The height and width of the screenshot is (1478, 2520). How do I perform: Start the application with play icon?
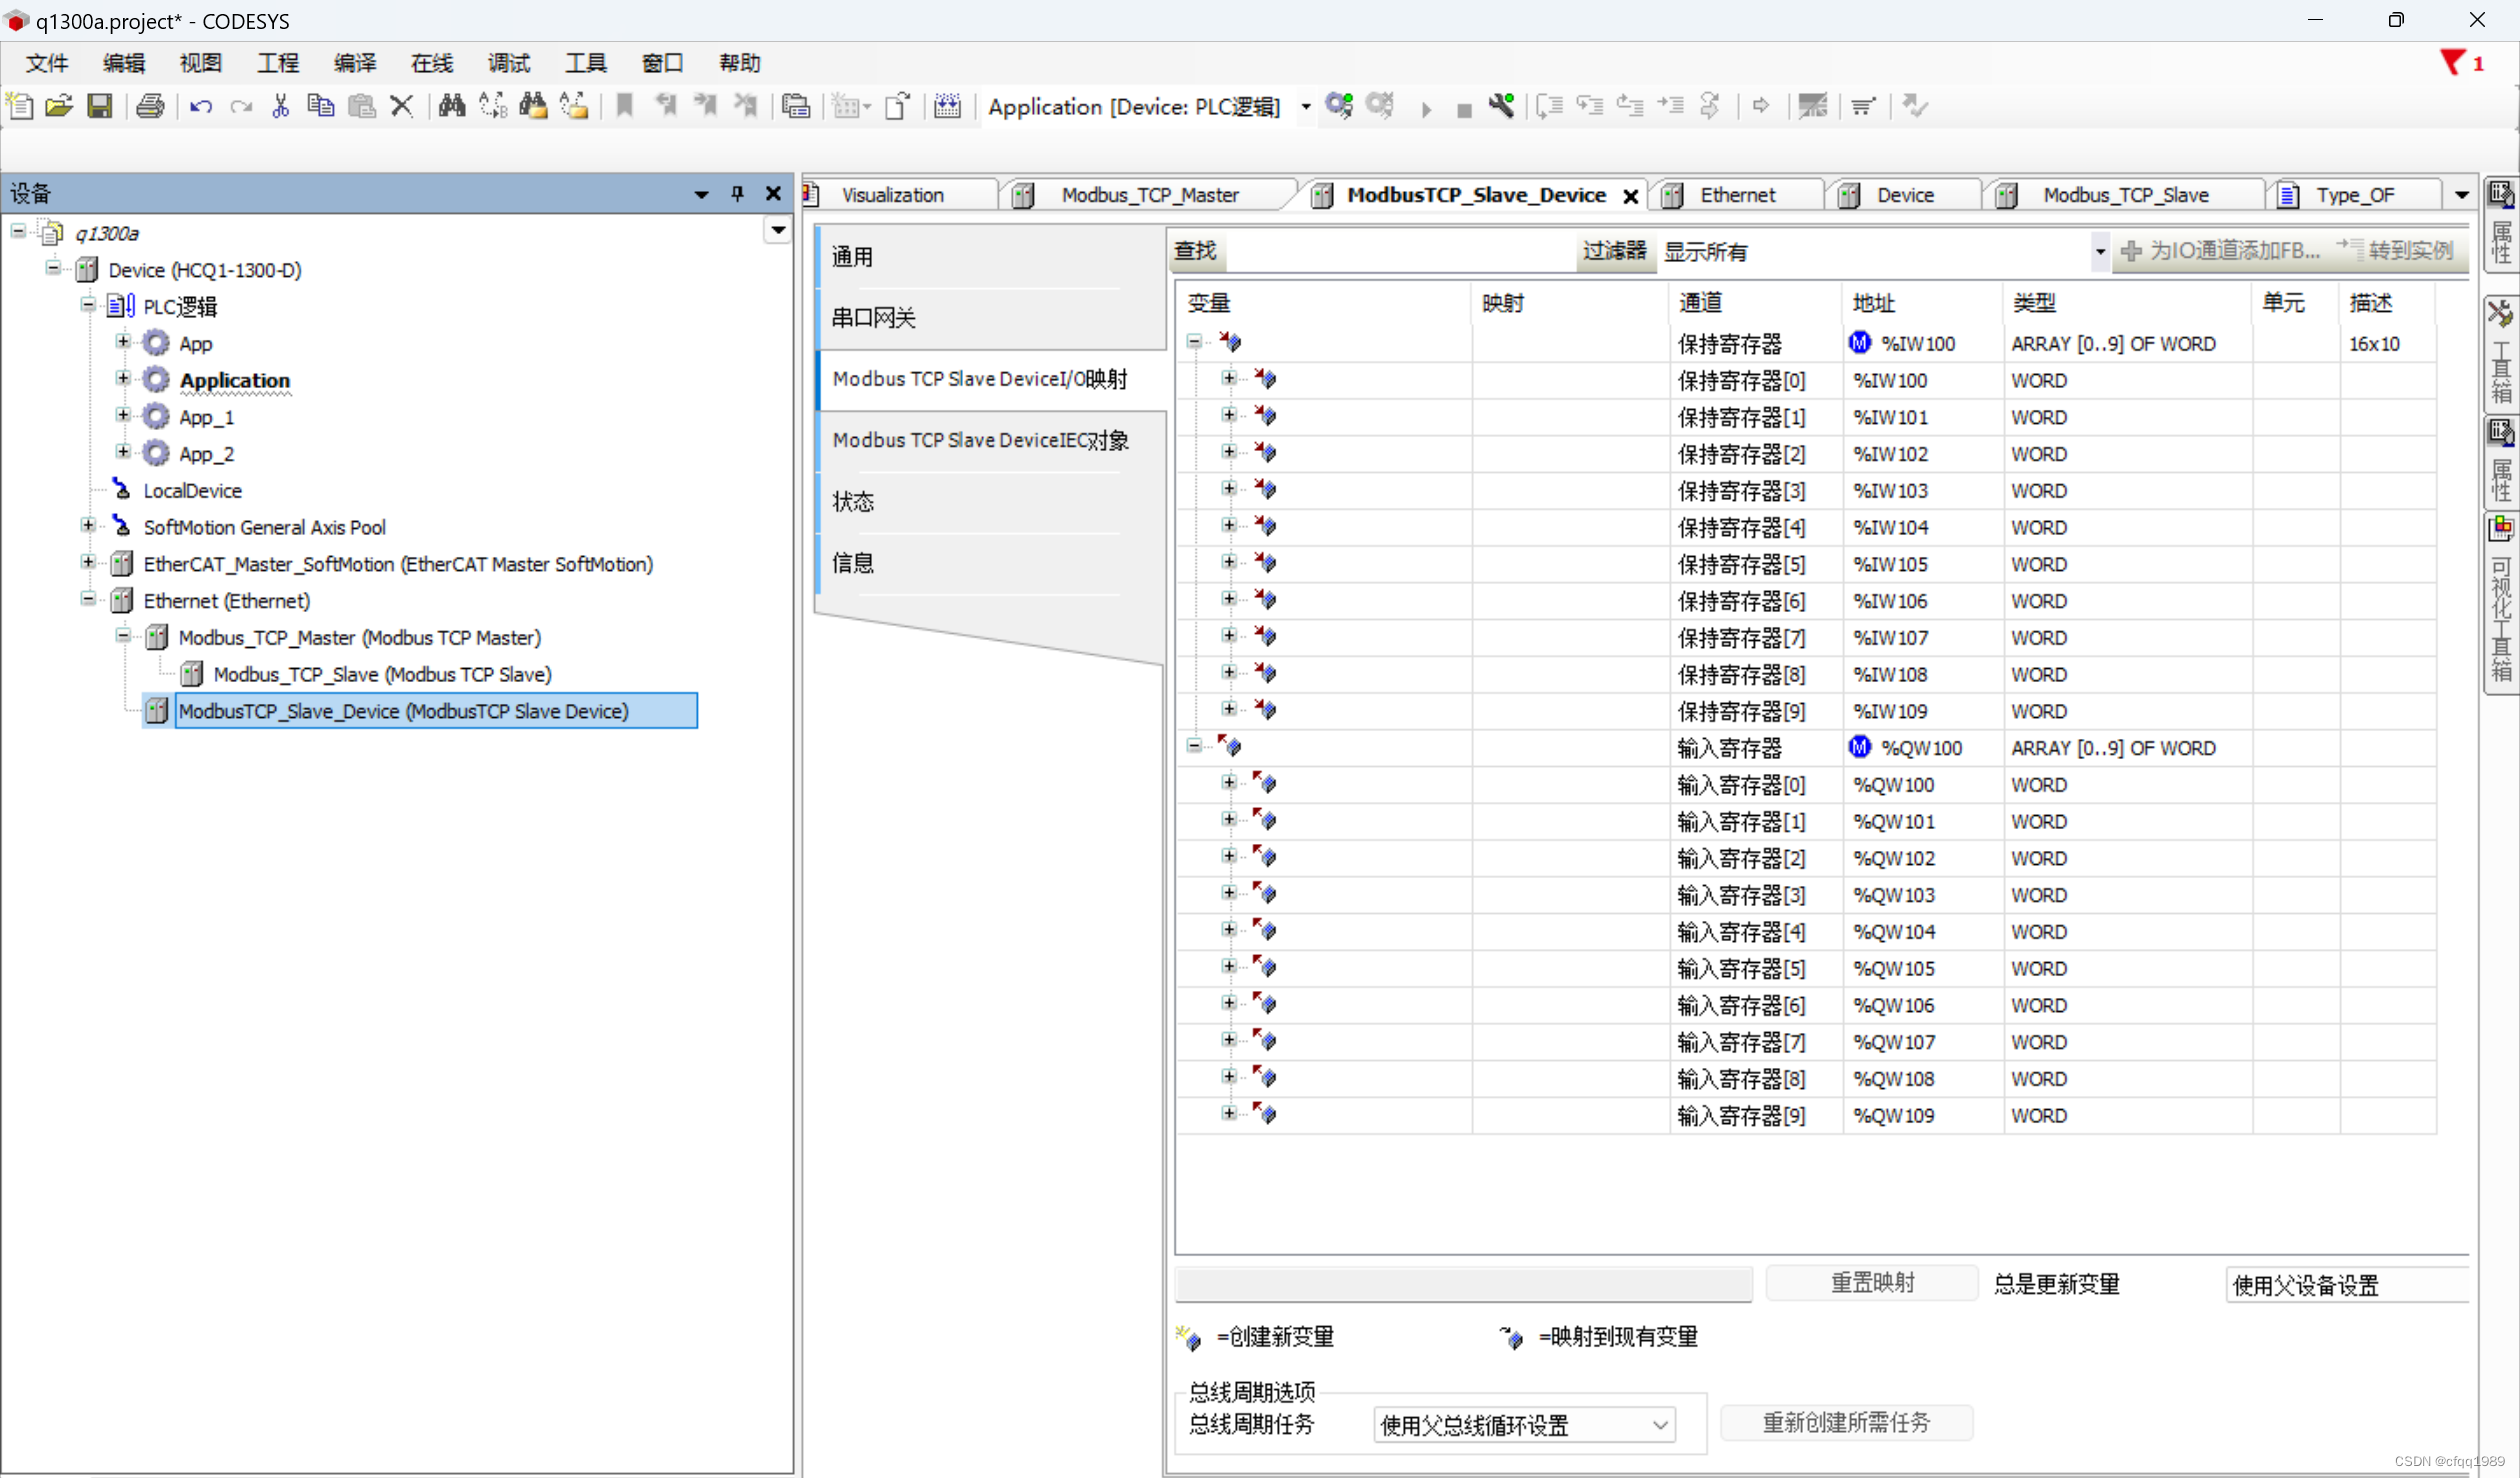point(1426,109)
